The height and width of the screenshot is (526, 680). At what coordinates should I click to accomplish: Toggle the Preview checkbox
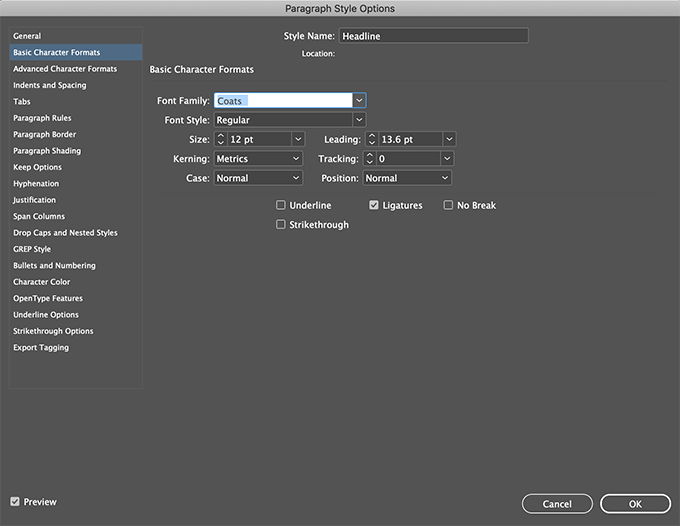click(15, 502)
